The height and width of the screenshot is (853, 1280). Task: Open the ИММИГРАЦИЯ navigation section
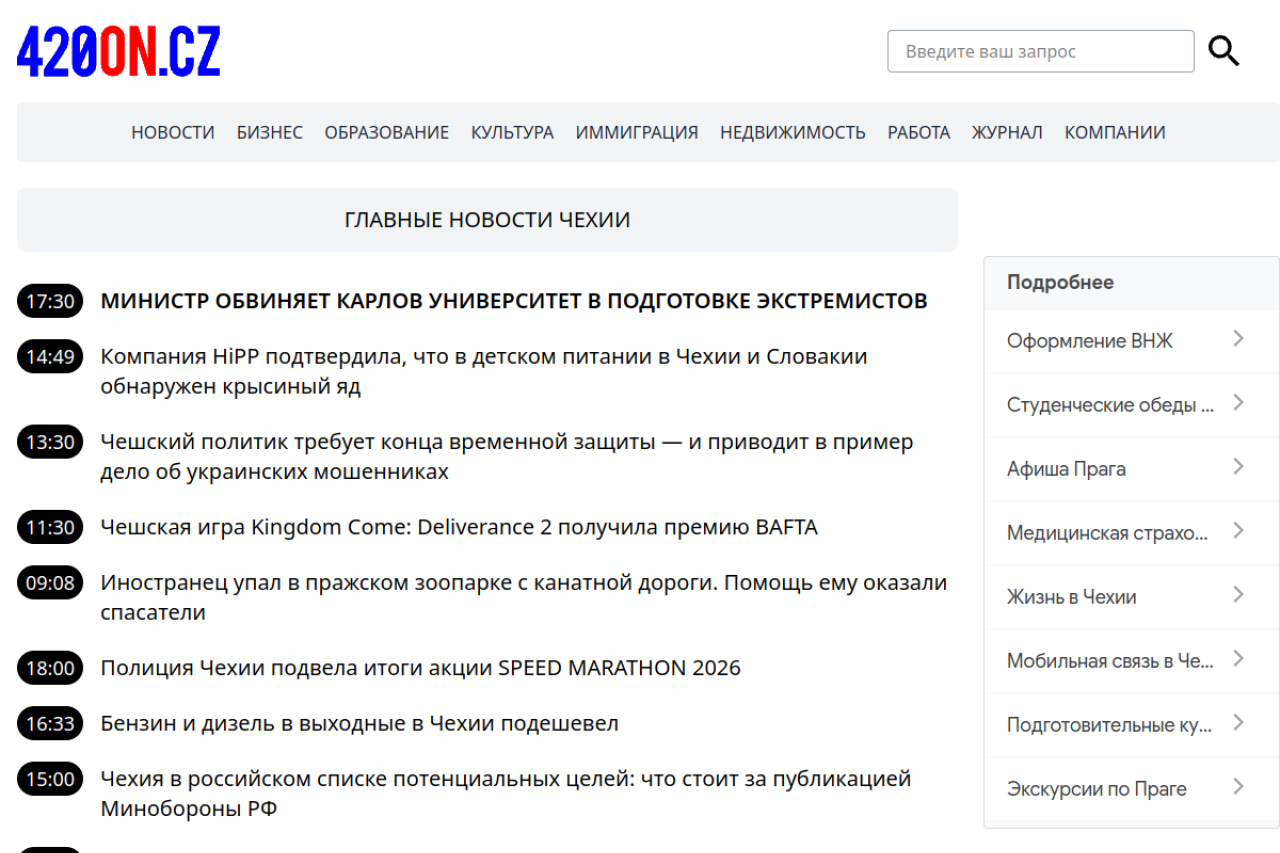(636, 132)
